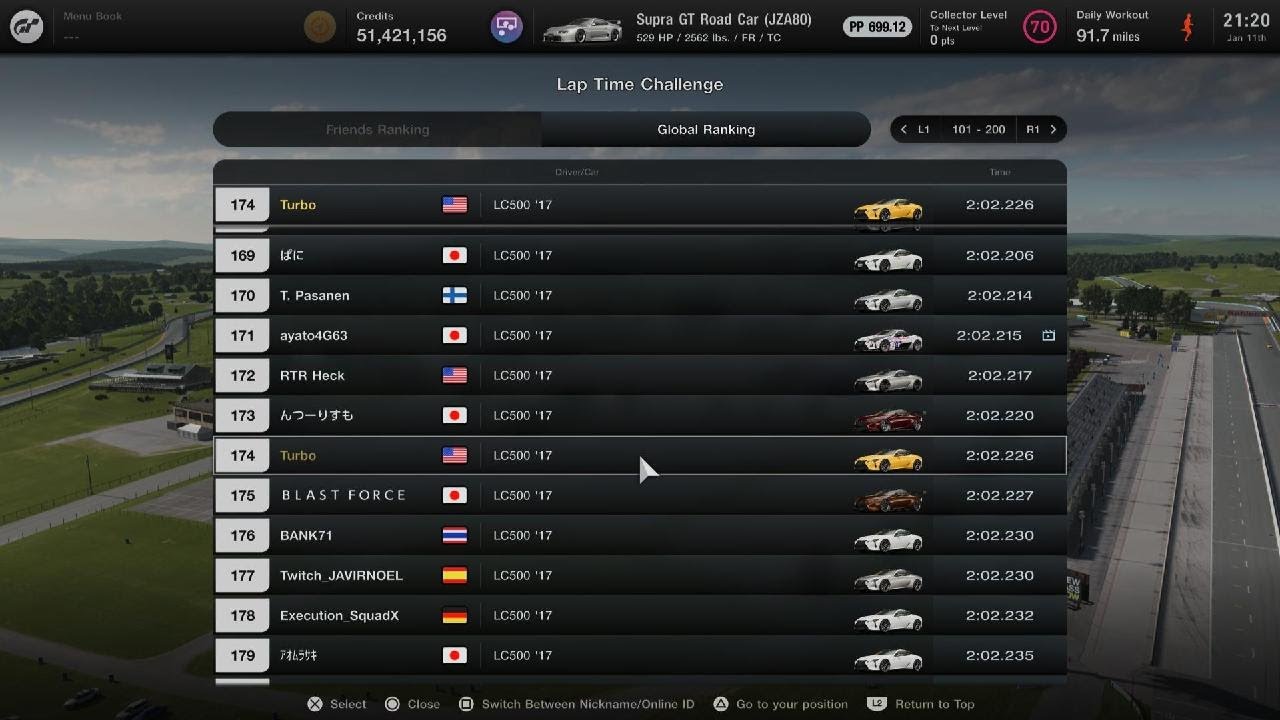Screen dimensions: 1280x720
Task: Click the cross Select button hint
Action: pyautogui.click(x=337, y=704)
